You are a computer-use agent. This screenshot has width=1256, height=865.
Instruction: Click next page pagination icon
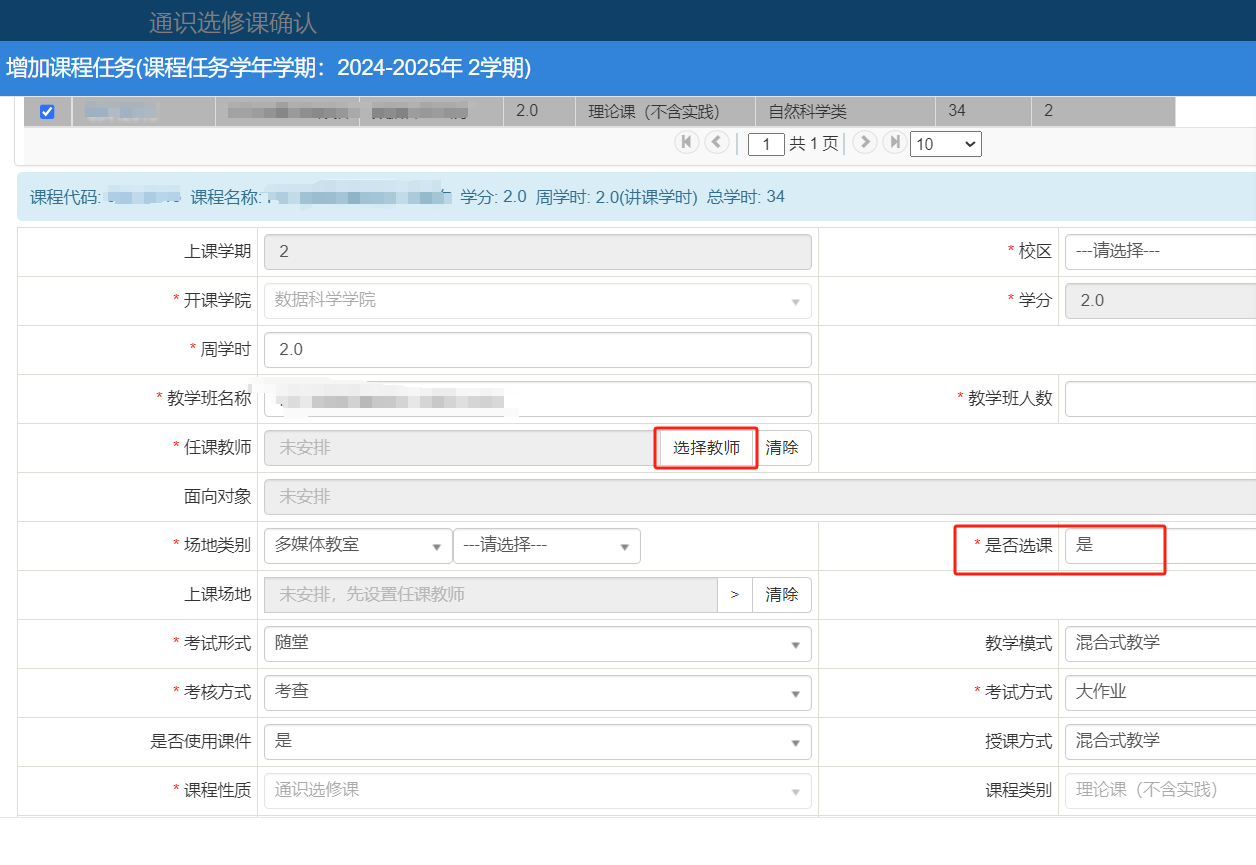[x=865, y=142]
